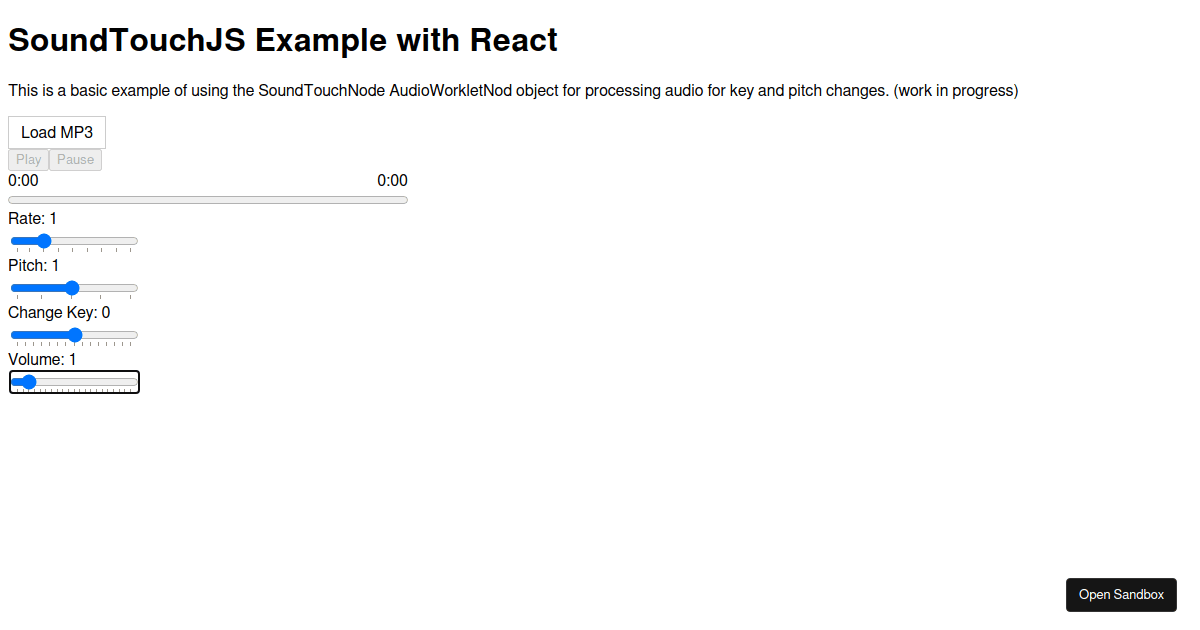The height and width of the screenshot is (630, 1200).
Task: Select the 'Pitch: 1' label
Action: coord(33,265)
